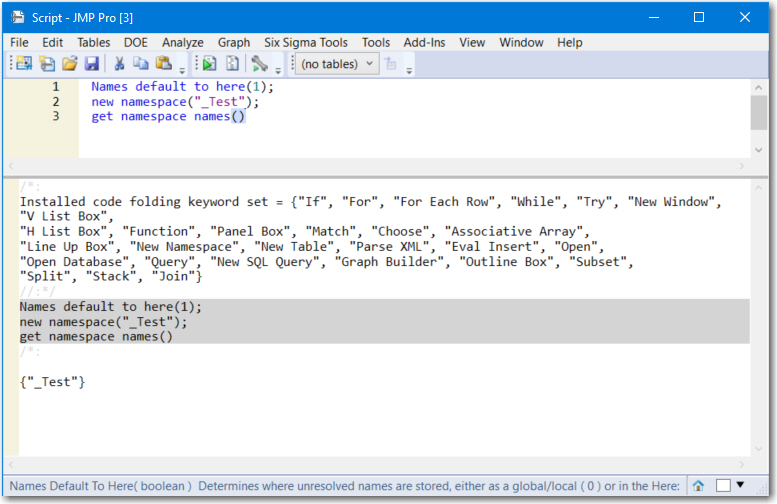777x504 pixels.
Task: Run the script with the green arrow icon
Action: tap(210, 63)
